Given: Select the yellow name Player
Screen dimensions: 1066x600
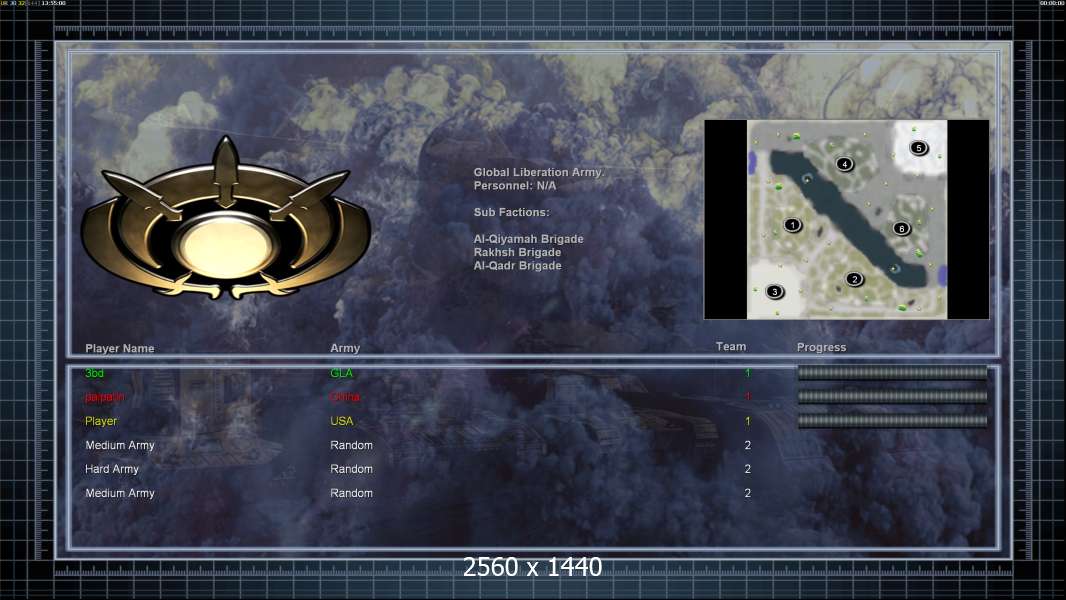Looking at the screenshot, I should pyautogui.click(x=101, y=421).
